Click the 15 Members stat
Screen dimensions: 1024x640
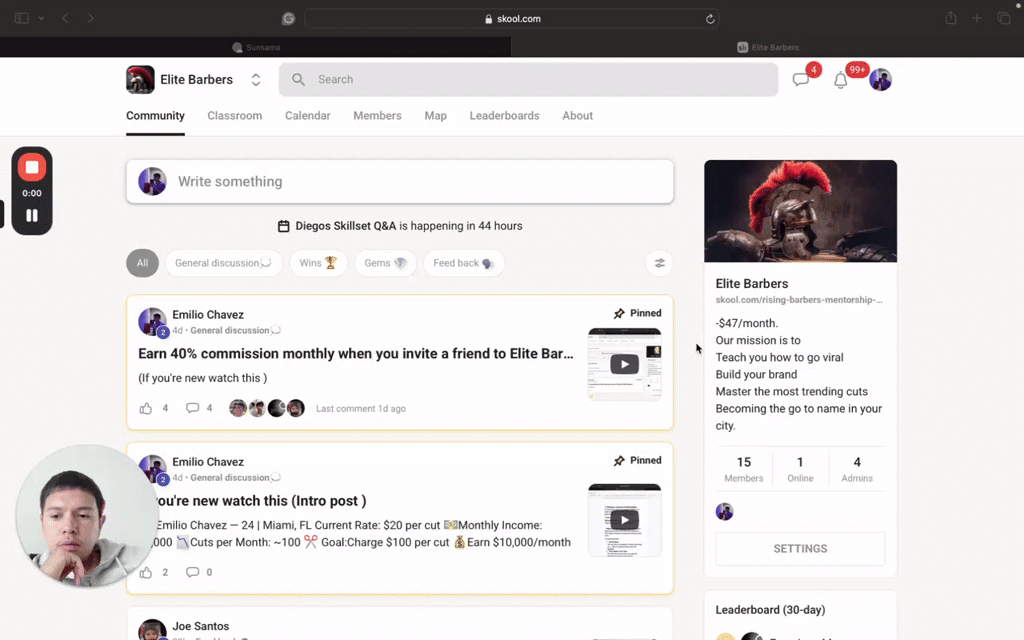(x=743, y=469)
